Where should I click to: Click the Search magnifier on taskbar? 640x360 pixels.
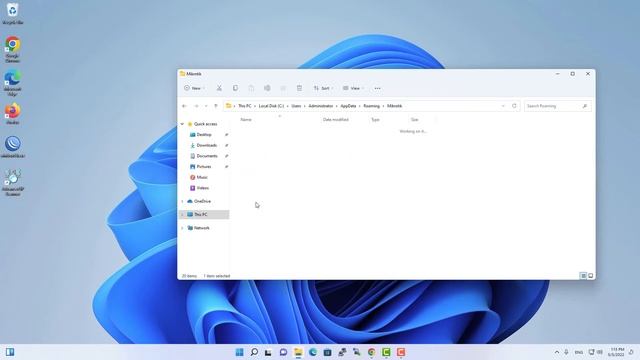point(254,352)
